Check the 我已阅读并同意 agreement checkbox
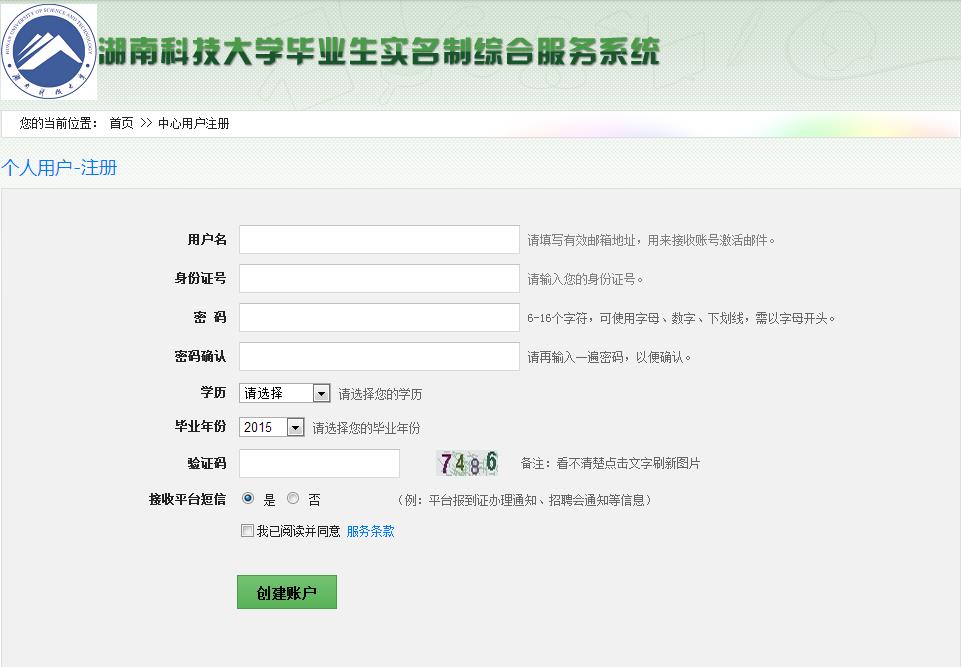 246,530
